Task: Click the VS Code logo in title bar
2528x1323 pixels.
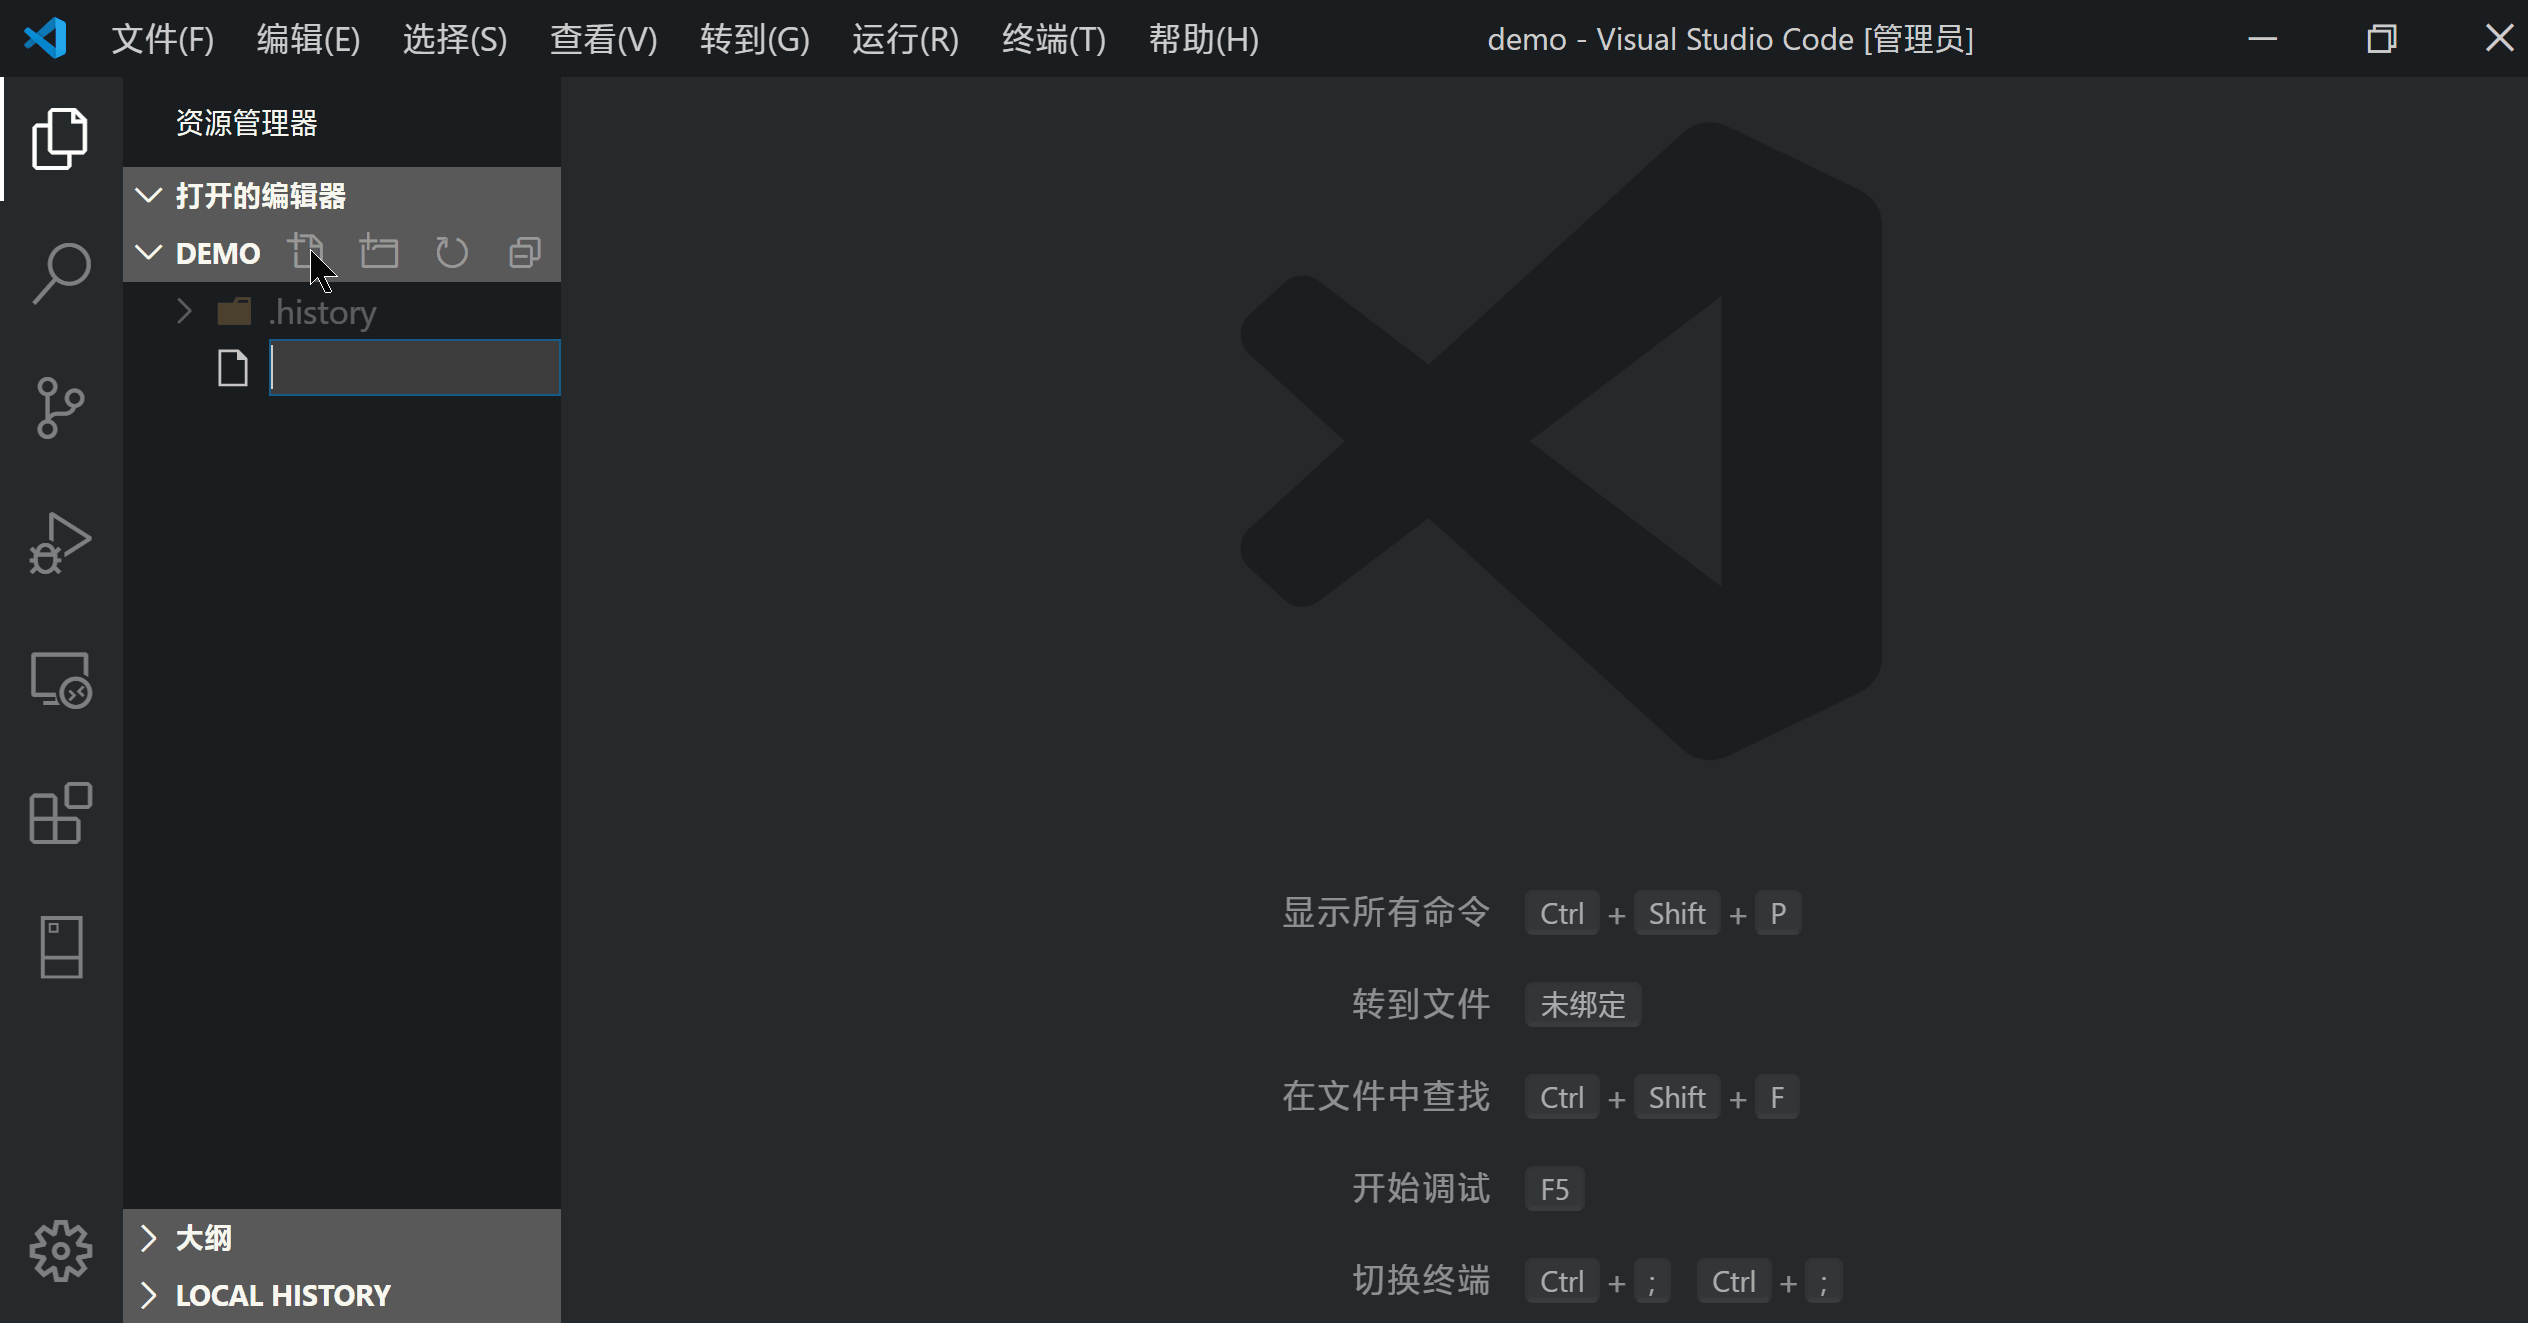Action: 46,38
